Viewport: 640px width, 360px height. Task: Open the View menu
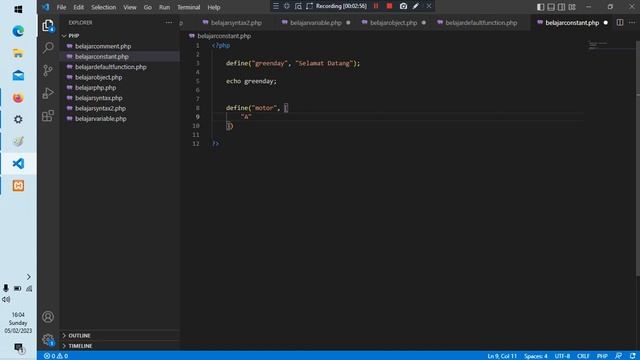(x=130, y=7)
